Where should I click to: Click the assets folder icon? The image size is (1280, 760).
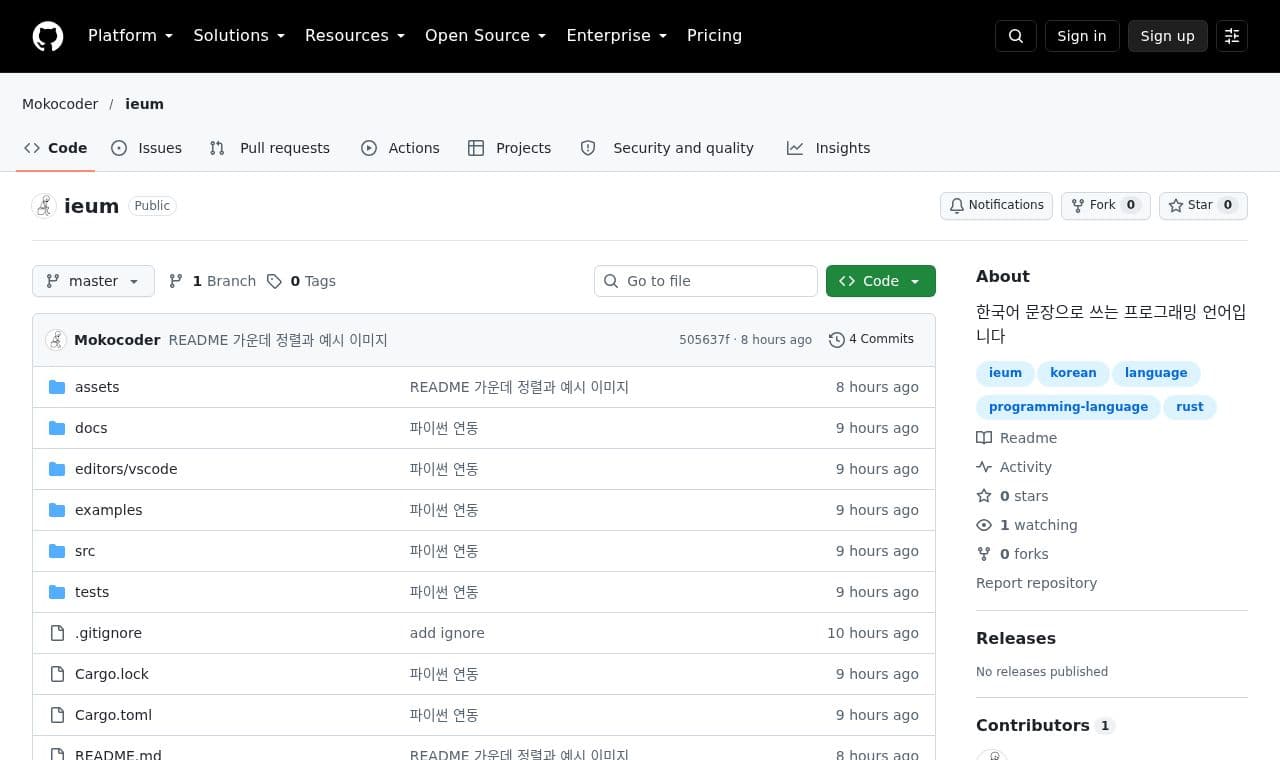[x=57, y=387]
